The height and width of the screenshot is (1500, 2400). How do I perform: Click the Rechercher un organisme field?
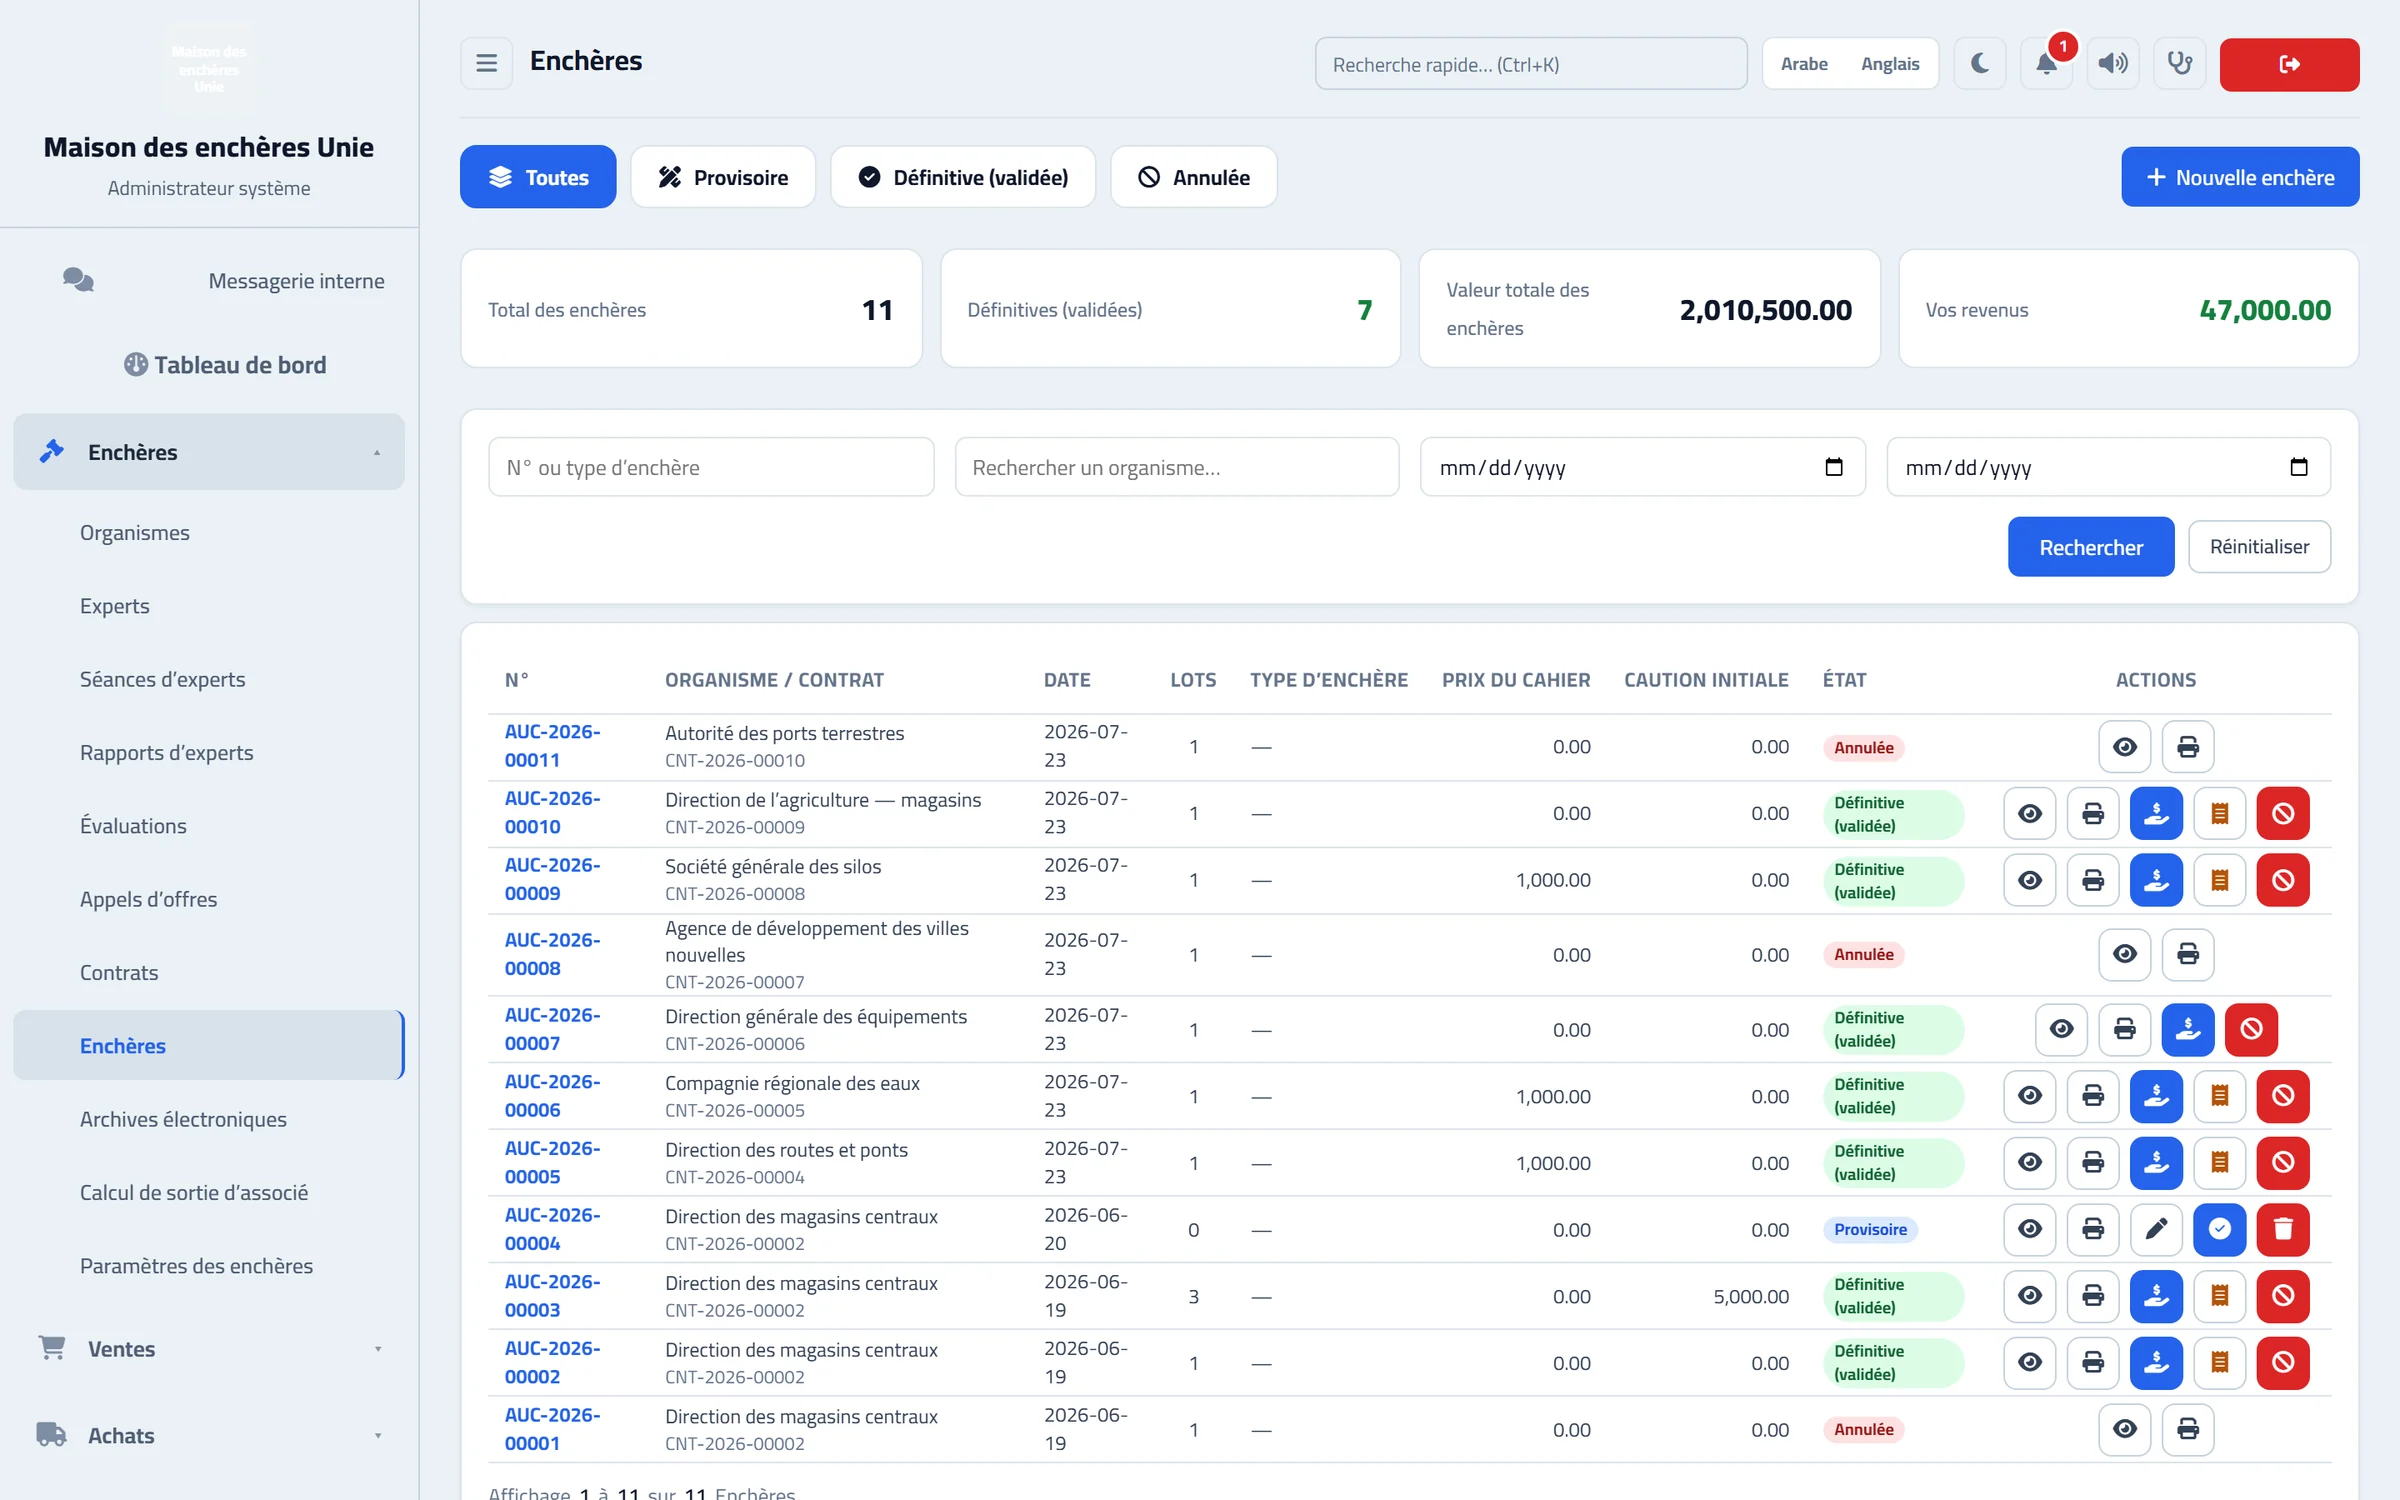1177,467
